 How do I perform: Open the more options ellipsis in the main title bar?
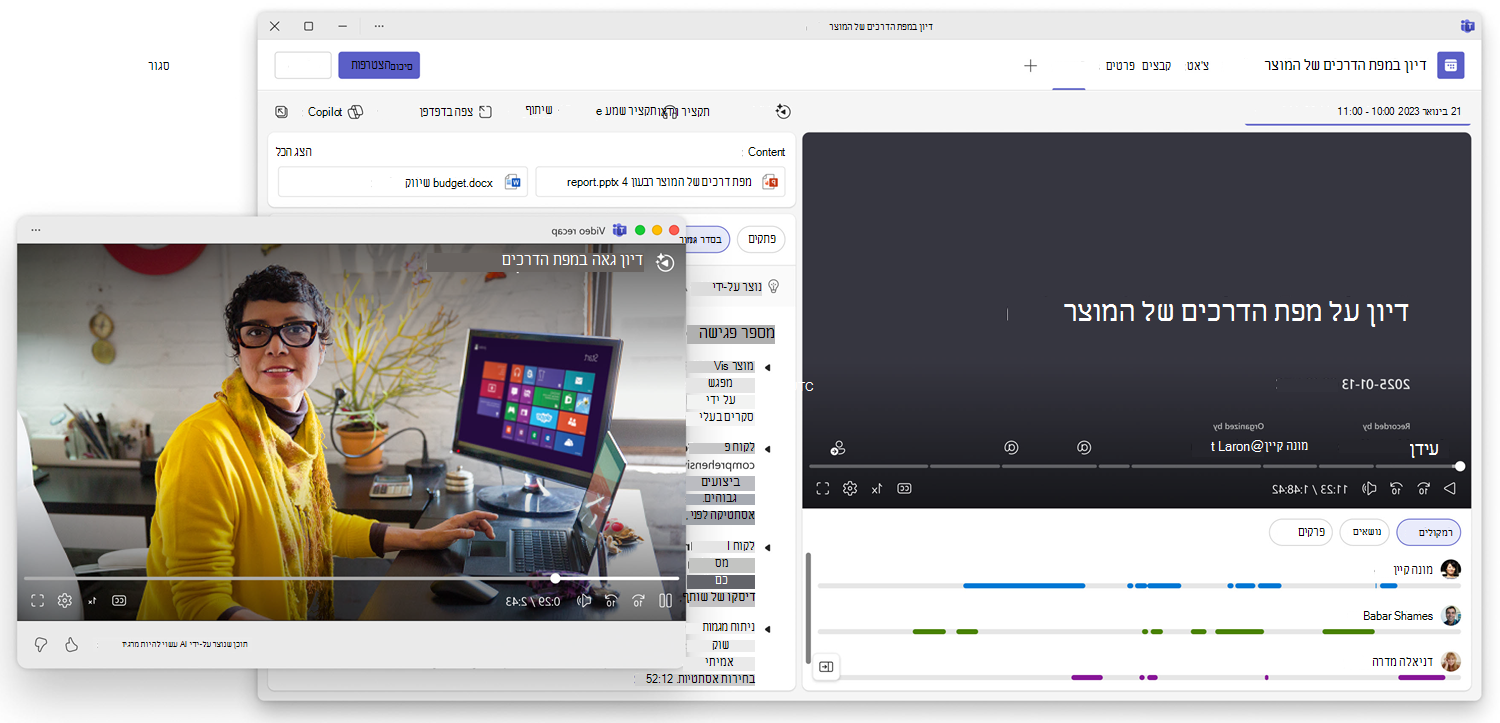pyautogui.click(x=379, y=26)
